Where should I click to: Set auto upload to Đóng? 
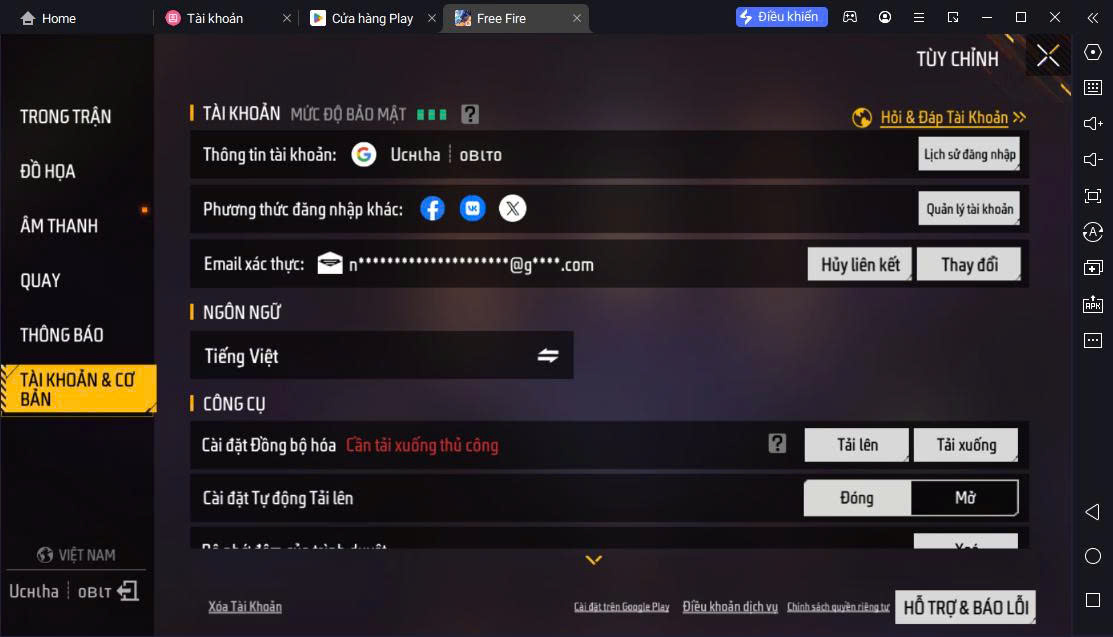[857, 498]
